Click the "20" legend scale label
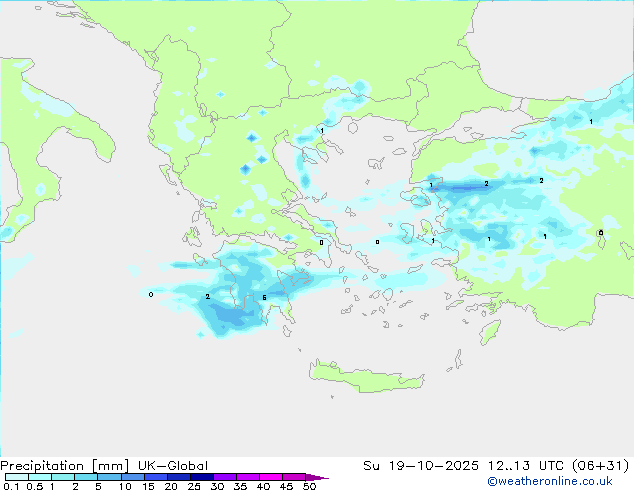 (171, 486)
